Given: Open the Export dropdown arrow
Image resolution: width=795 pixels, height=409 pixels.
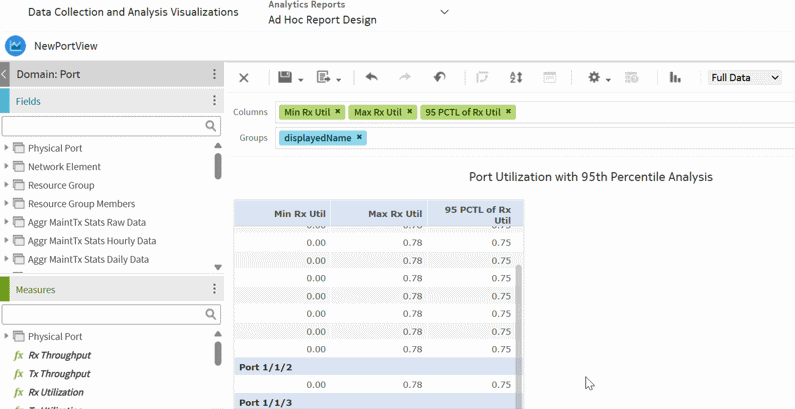Looking at the screenshot, I should (x=339, y=80).
